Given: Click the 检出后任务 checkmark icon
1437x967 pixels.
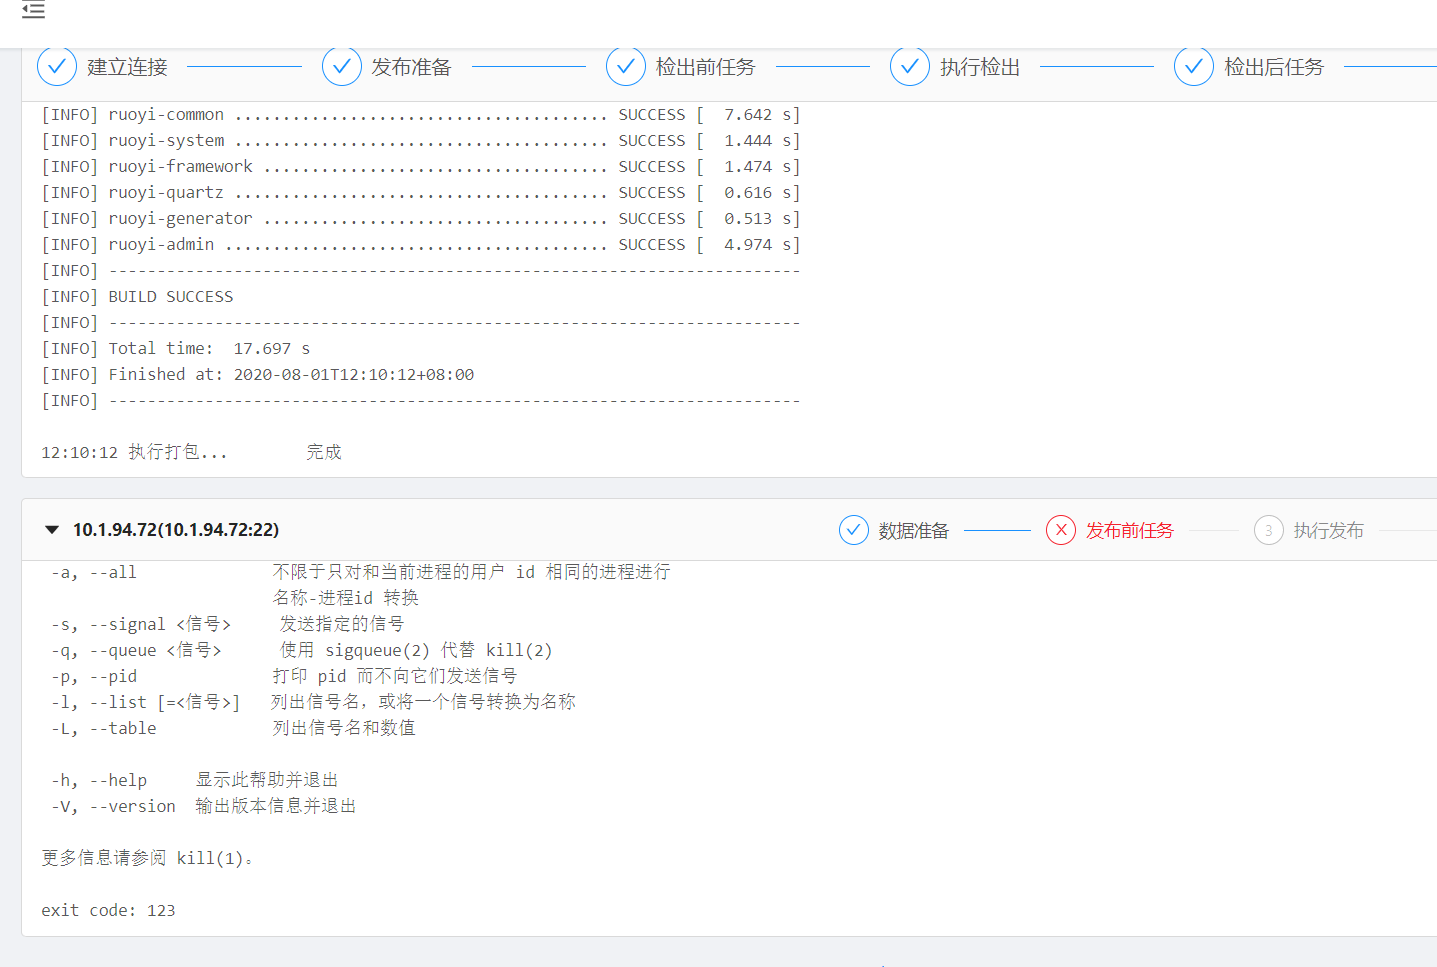Looking at the screenshot, I should point(1194,66).
